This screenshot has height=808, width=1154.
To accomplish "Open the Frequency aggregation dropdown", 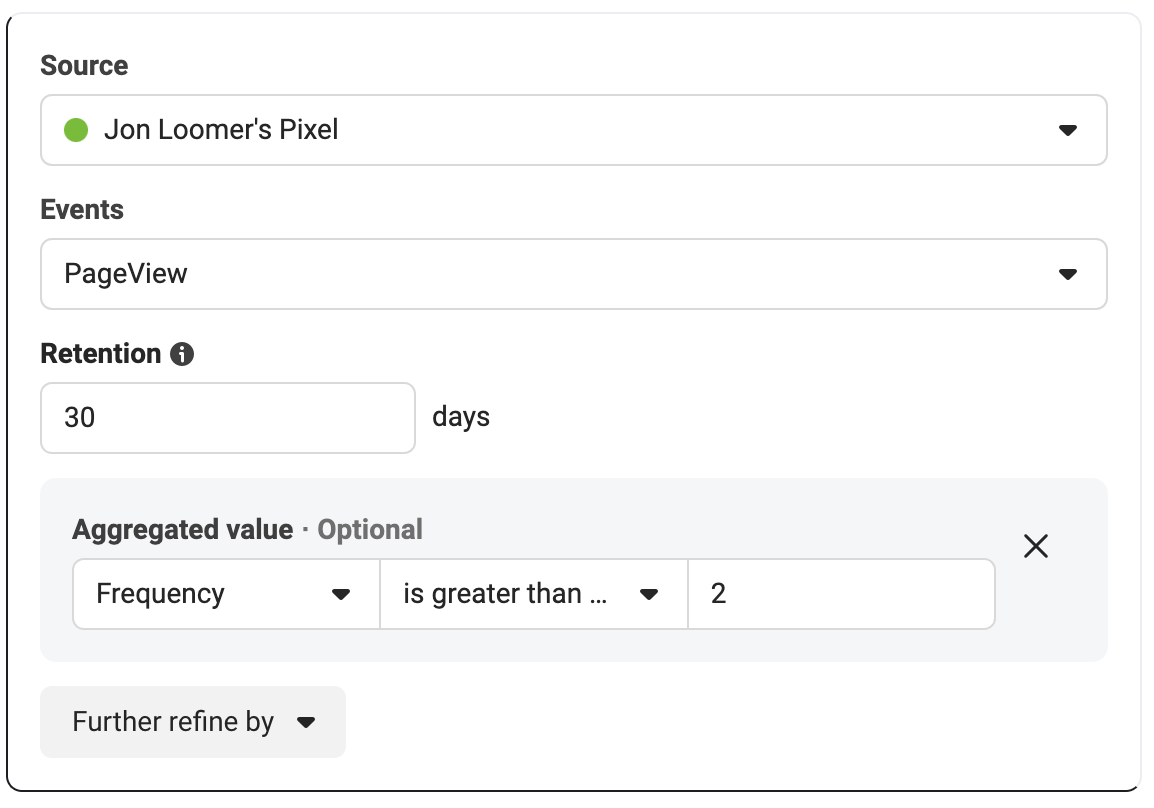I will coord(226,594).
